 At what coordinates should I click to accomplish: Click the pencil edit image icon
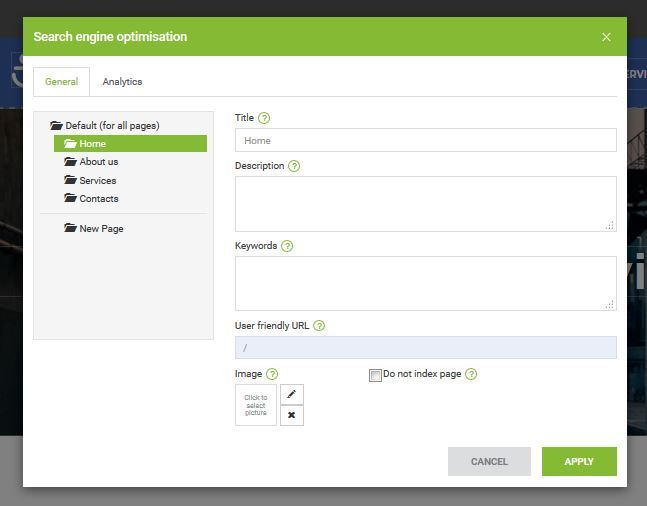click(292, 394)
